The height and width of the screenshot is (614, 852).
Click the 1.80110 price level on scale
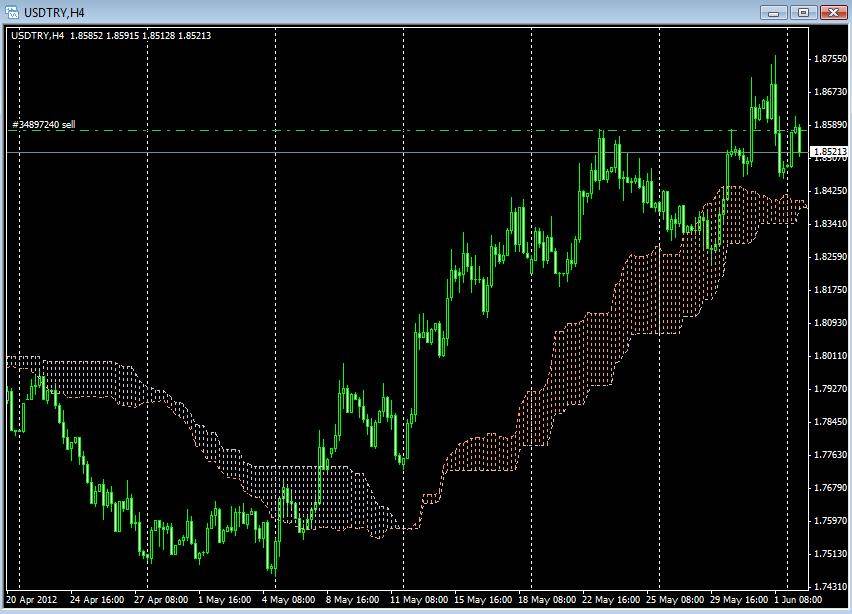point(830,356)
